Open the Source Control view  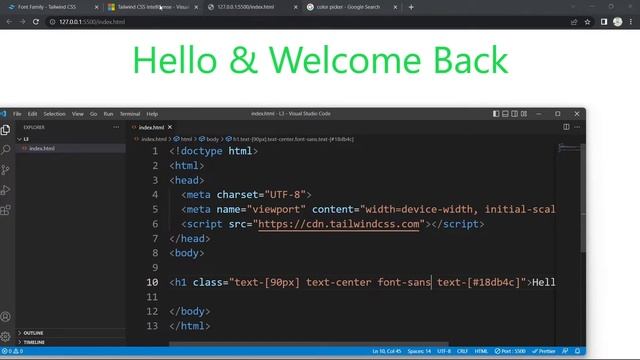tap(6, 170)
